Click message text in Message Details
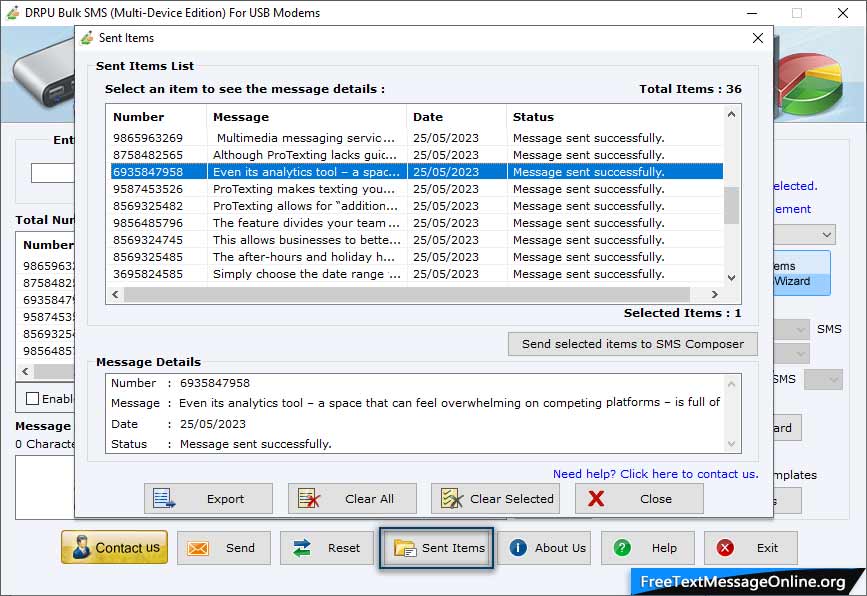867x596 pixels. pyautogui.click(x=449, y=403)
